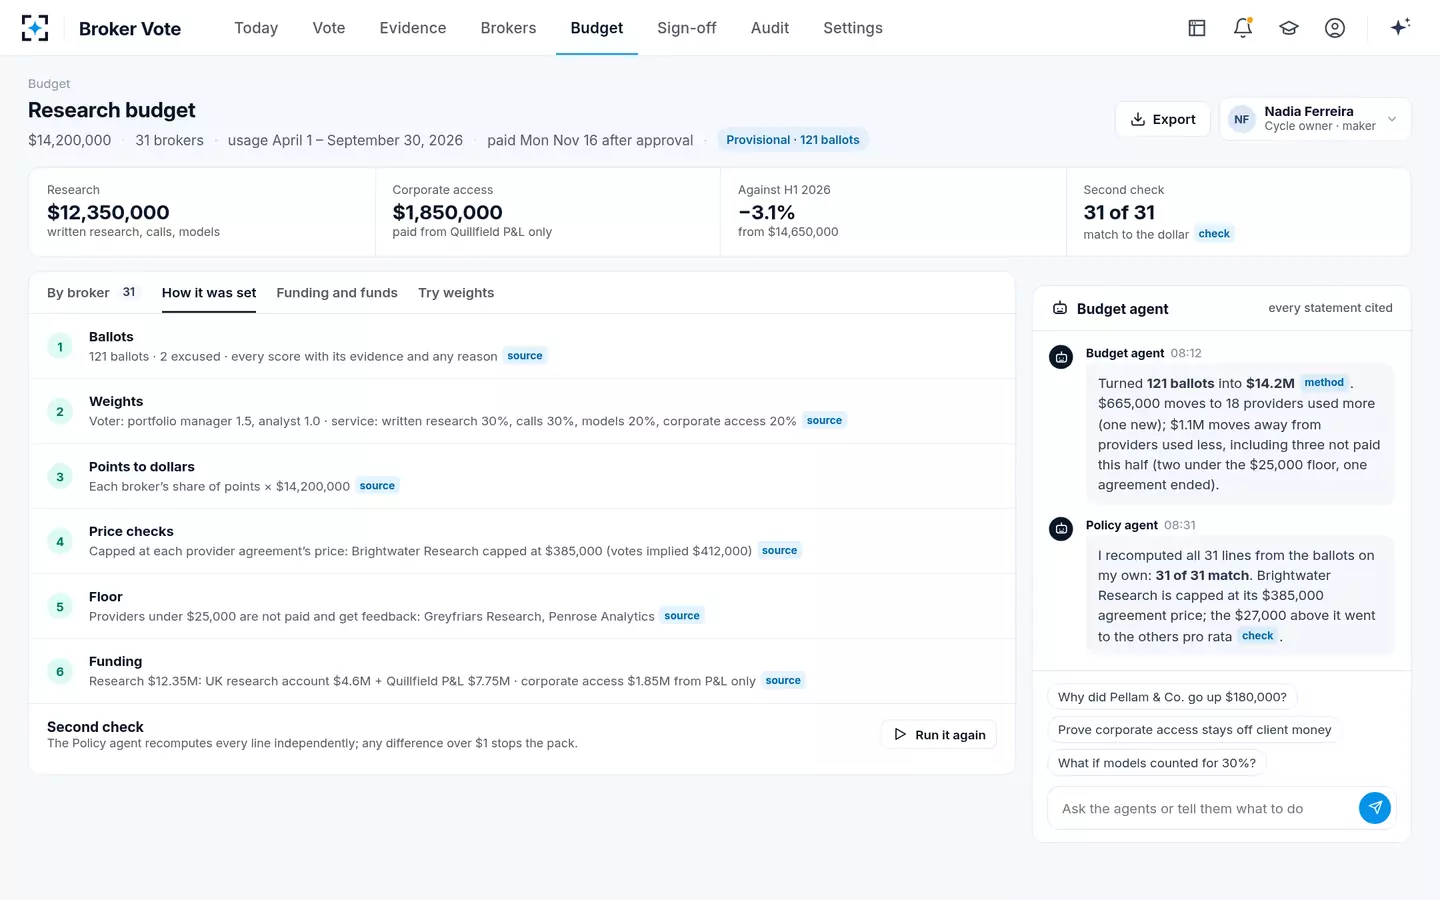Go to the Today menu item
This screenshot has width=1440, height=900.
pos(256,28)
